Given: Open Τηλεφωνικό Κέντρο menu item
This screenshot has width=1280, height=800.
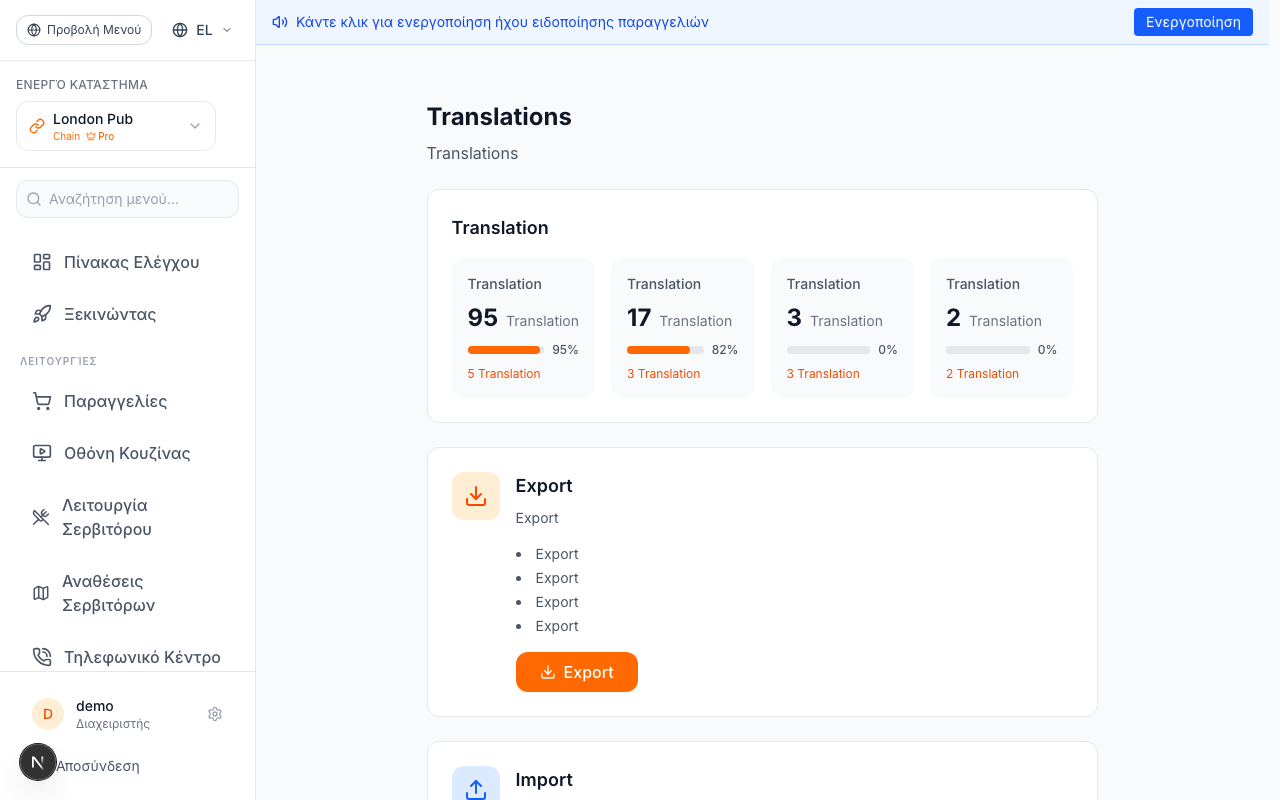Looking at the screenshot, I should (127, 657).
